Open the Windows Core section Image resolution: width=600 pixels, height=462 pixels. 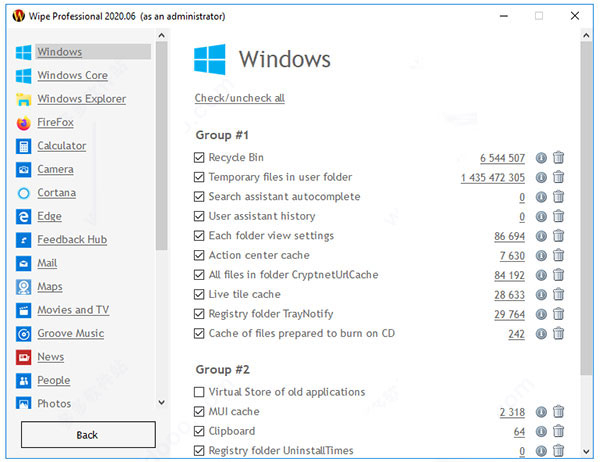pyautogui.click(x=72, y=76)
